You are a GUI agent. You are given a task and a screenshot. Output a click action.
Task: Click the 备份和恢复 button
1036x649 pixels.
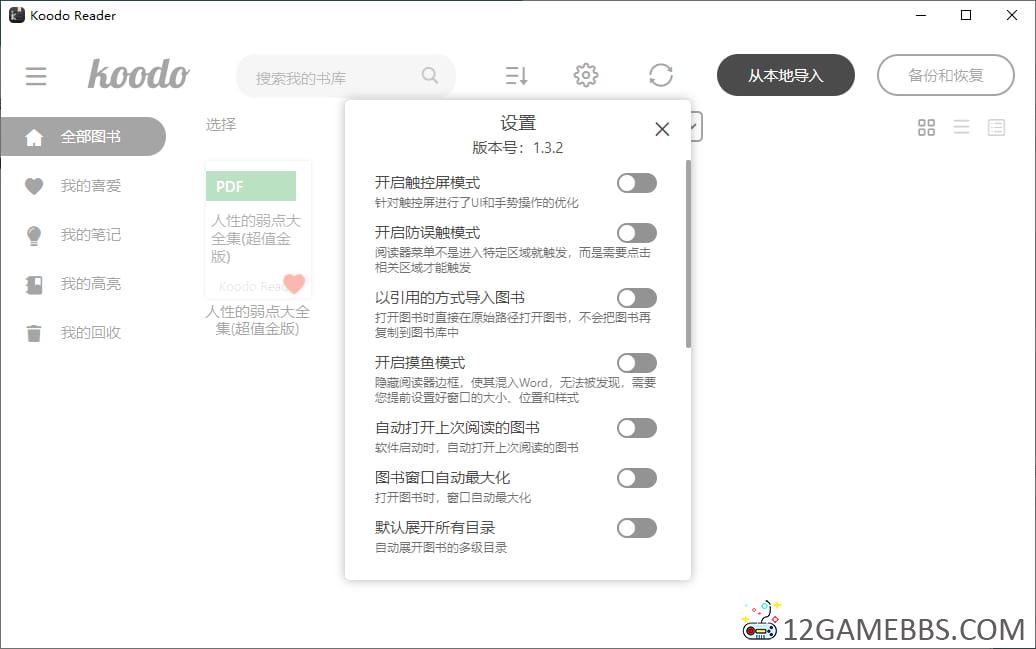(x=945, y=75)
